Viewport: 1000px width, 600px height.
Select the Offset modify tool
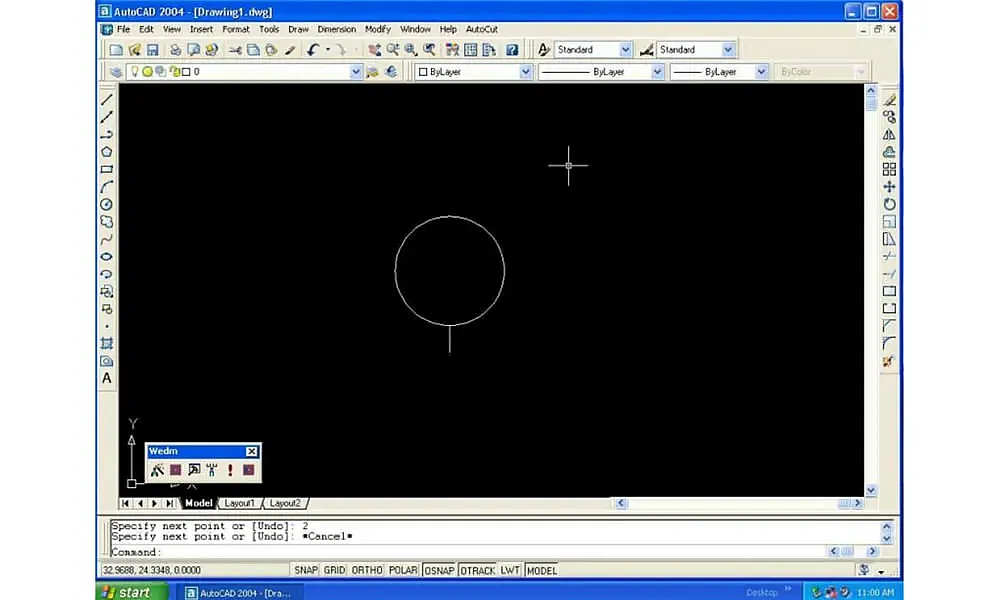[x=889, y=152]
